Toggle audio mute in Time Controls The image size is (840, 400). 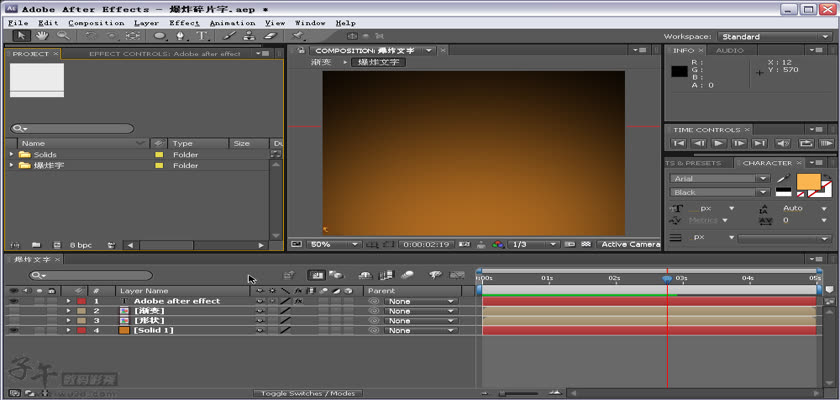pyautogui.click(x=783, y=144)
